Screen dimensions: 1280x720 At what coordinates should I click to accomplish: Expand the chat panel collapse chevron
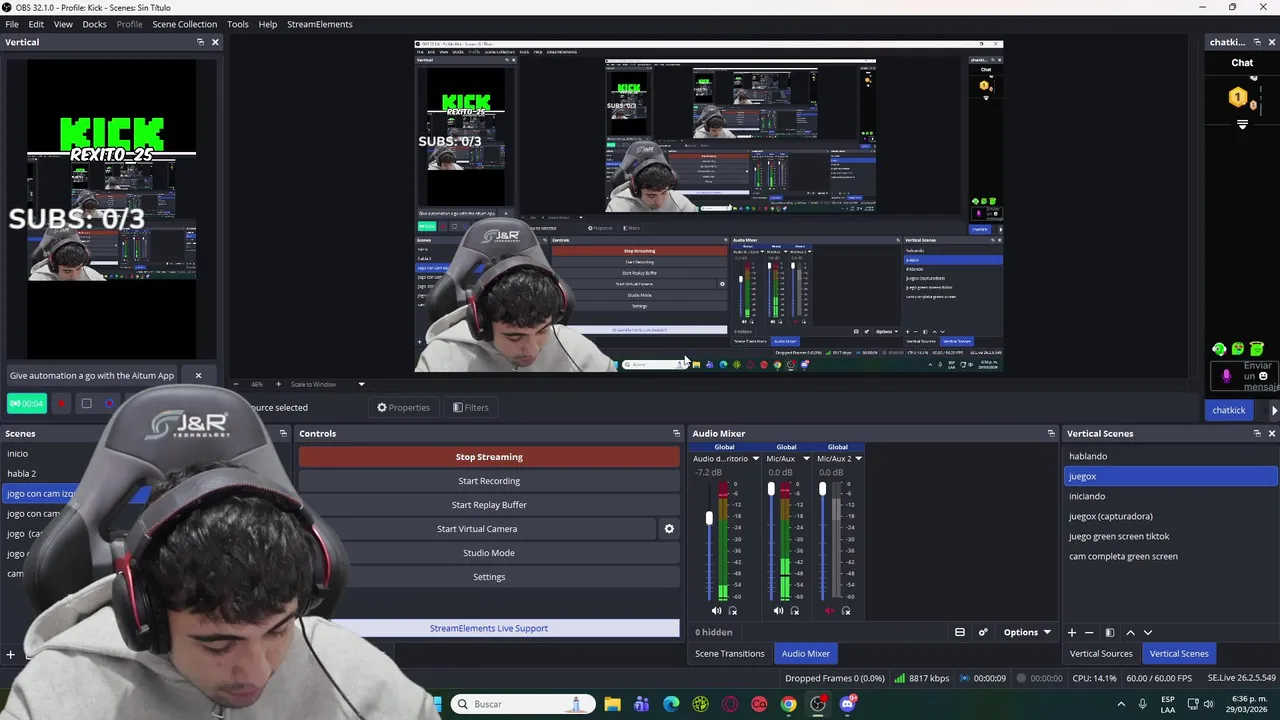[1242, 125]
